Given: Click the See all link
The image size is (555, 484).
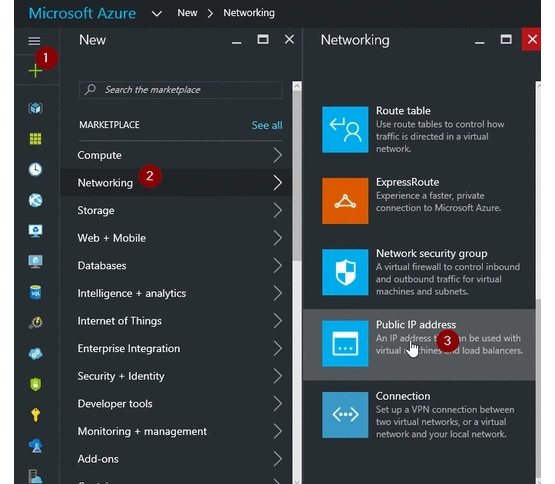Looking at the screenshot, I should (267, 125).
